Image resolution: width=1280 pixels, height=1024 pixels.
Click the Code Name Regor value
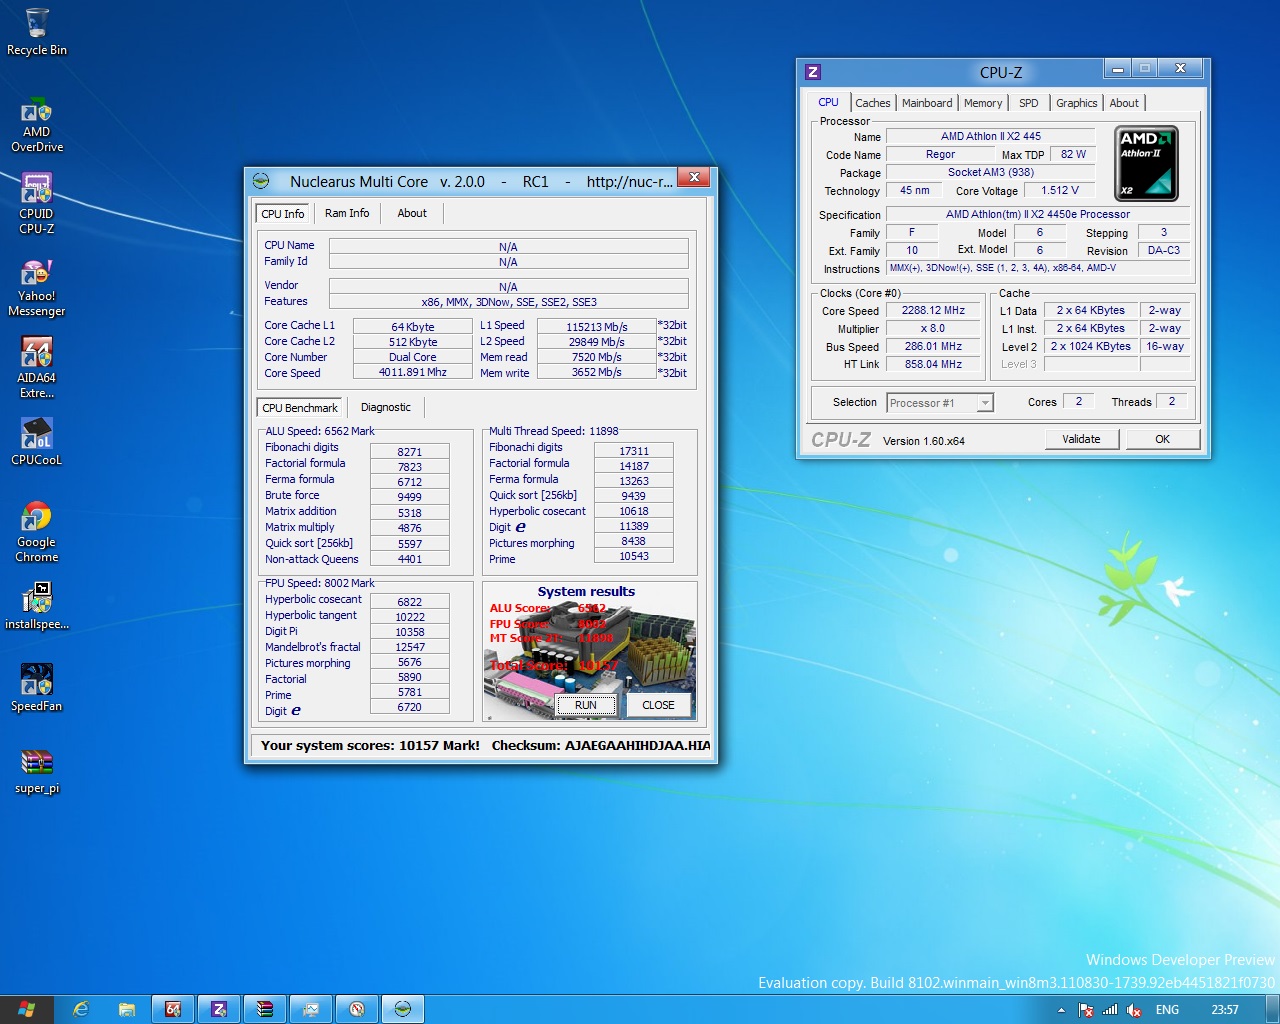coord(940,155)
